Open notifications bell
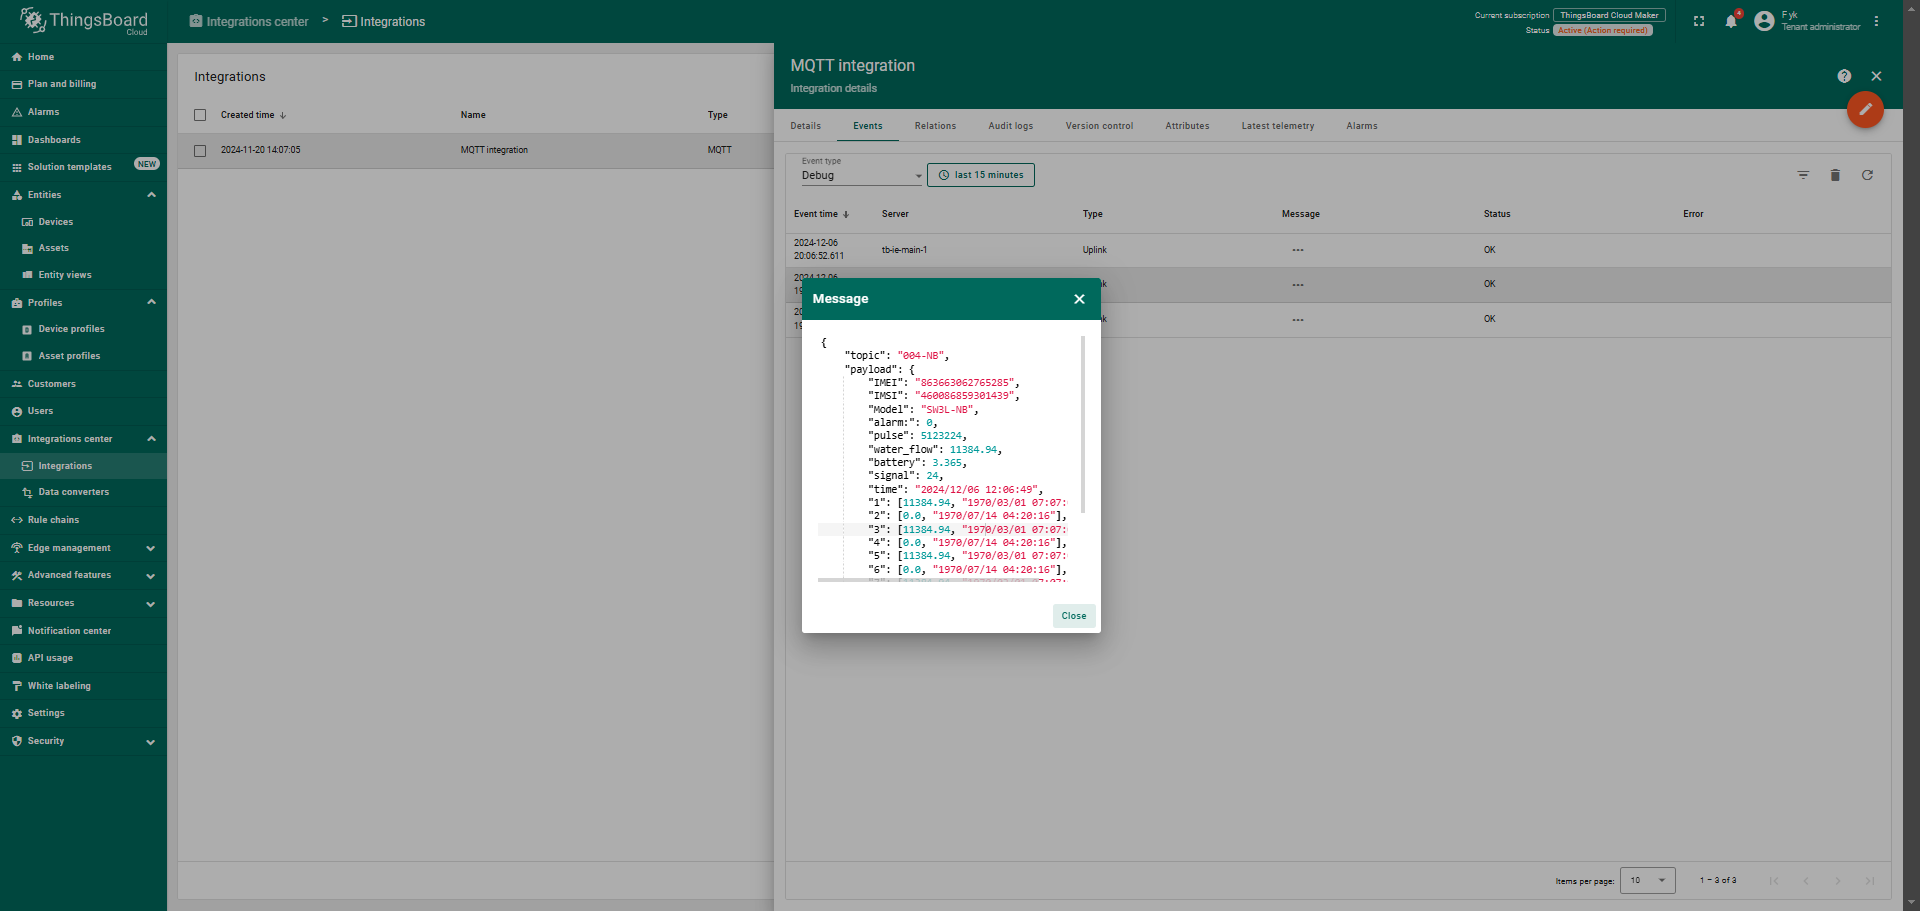The width and height of the screenshot is (1920, 911). 1731,21
